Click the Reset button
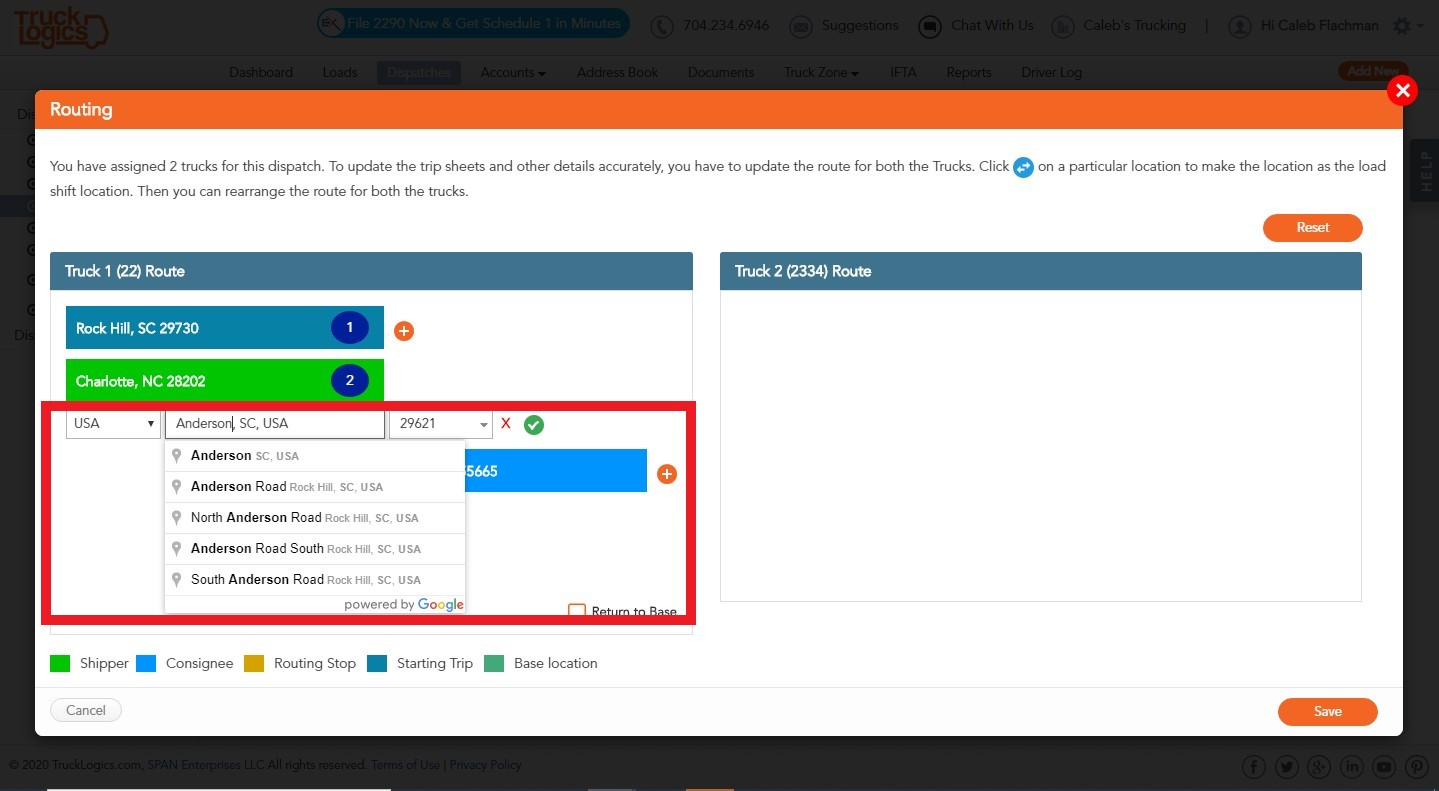 (x=1313, y=228)
